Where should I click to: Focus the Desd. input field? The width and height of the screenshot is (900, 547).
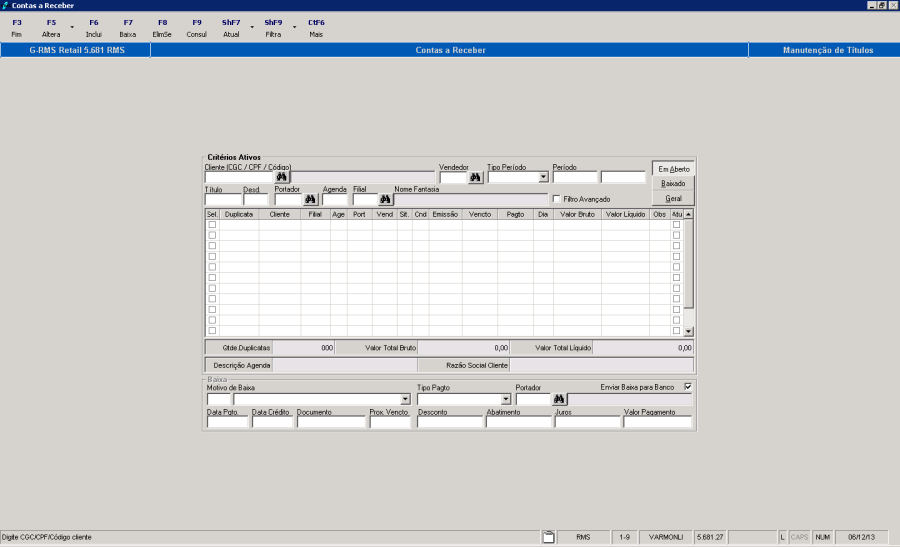click(x=255, y=200)
